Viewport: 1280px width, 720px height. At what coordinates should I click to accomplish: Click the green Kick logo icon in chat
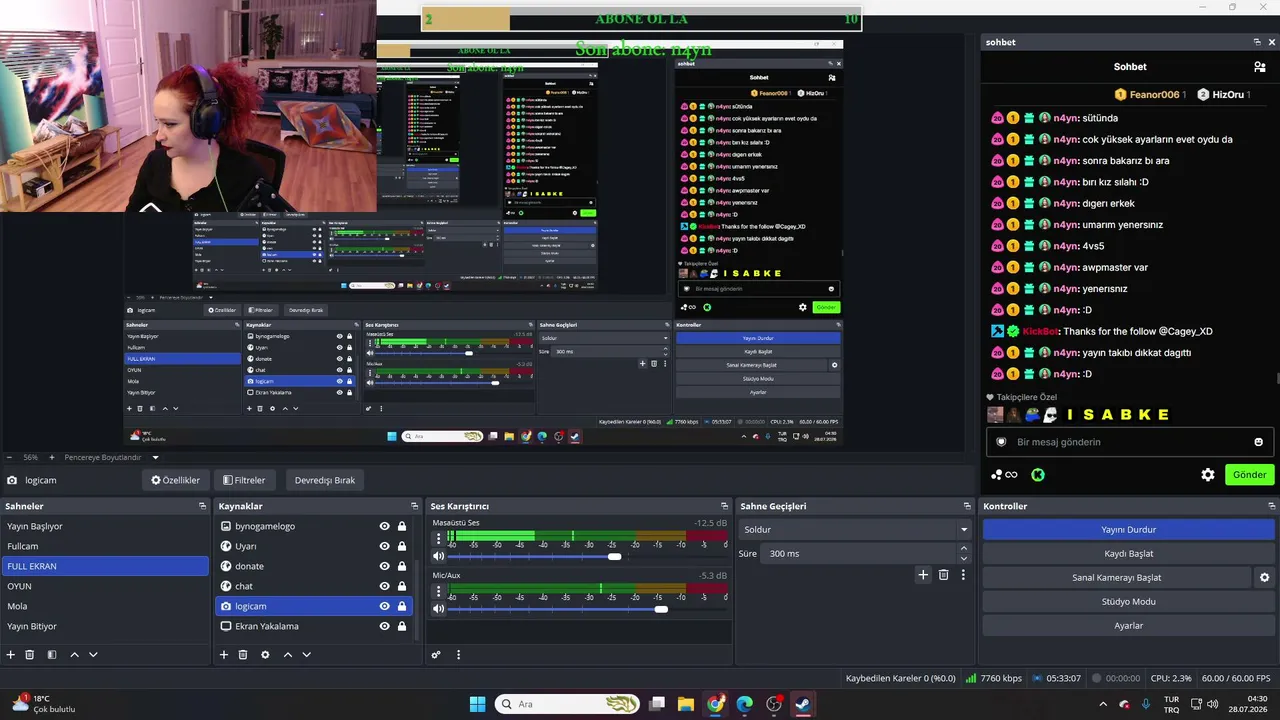(1038, 475)
